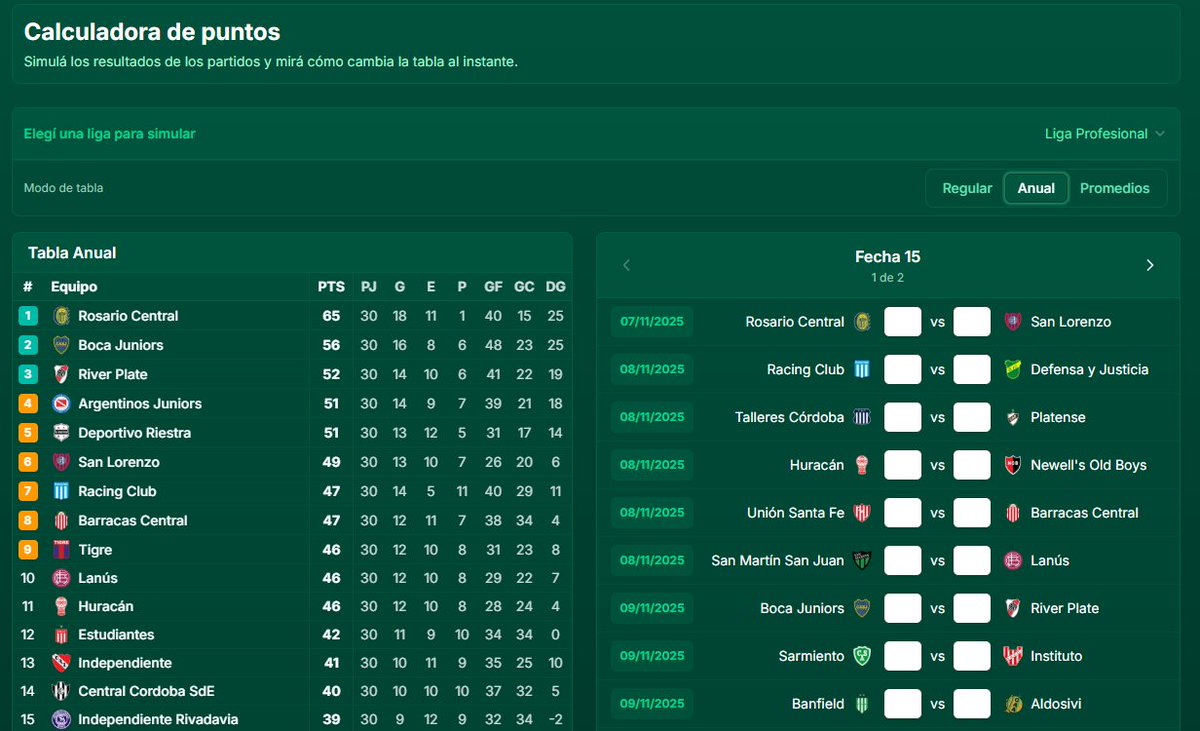Click Newell's Old Boys crest
The image size is (1200, 731).
[1012, 465]
